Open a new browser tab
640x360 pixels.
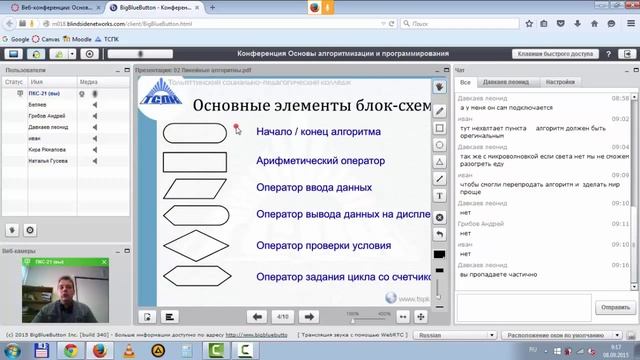click(x=212, y=7)
